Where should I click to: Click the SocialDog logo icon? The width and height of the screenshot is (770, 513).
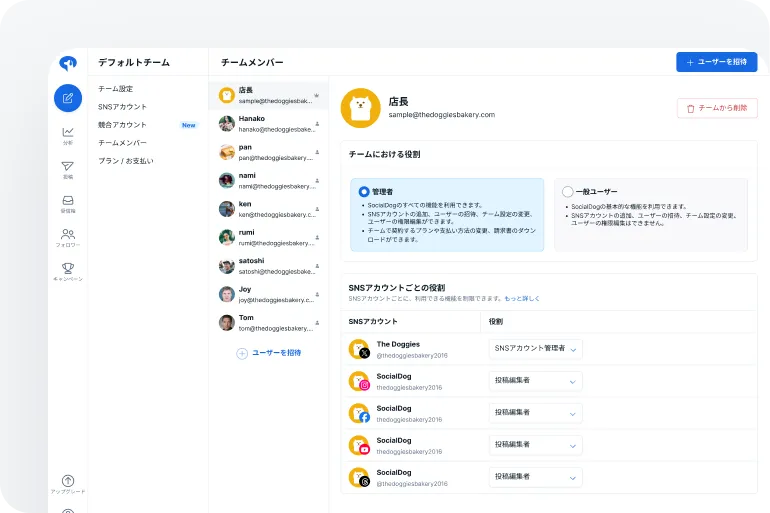[x=68, y=63]
